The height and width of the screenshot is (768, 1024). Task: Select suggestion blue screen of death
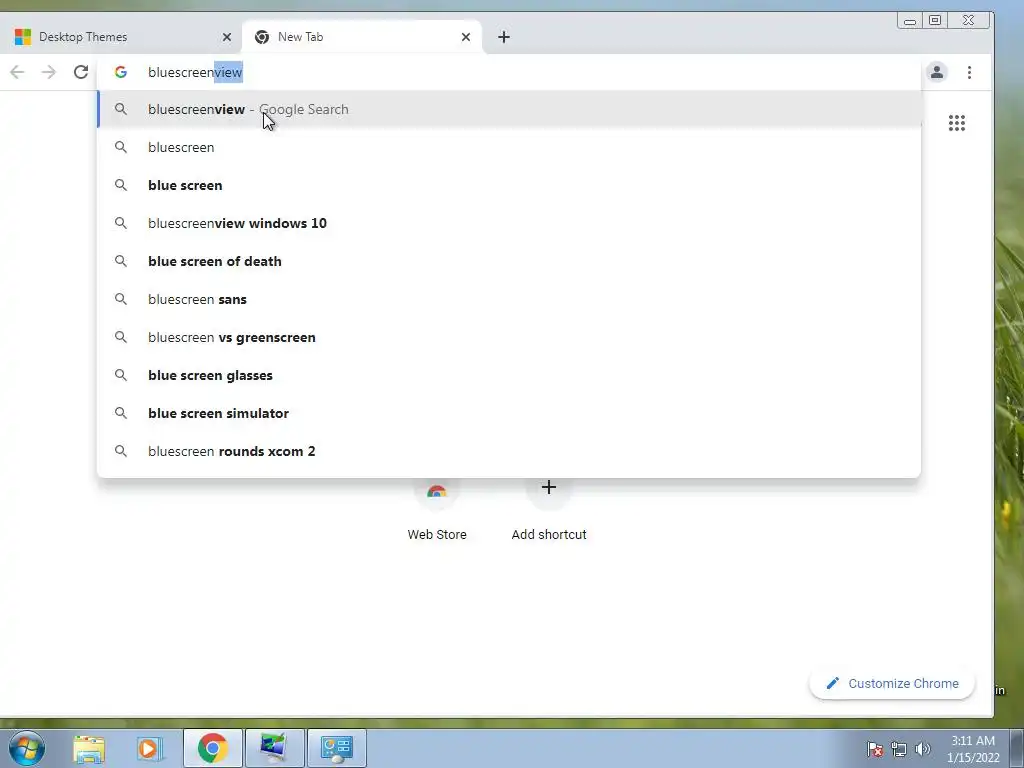coord(509,261)
